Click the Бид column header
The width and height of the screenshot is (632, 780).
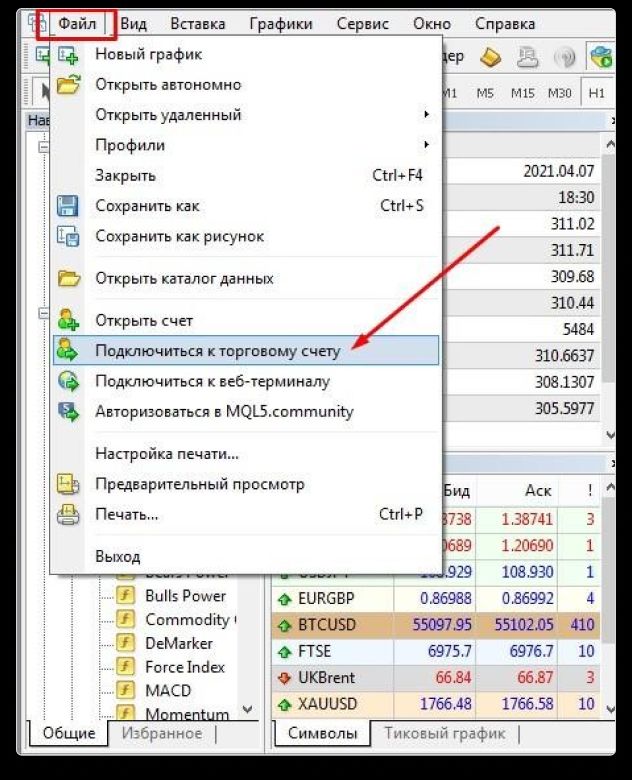[457, 491]
